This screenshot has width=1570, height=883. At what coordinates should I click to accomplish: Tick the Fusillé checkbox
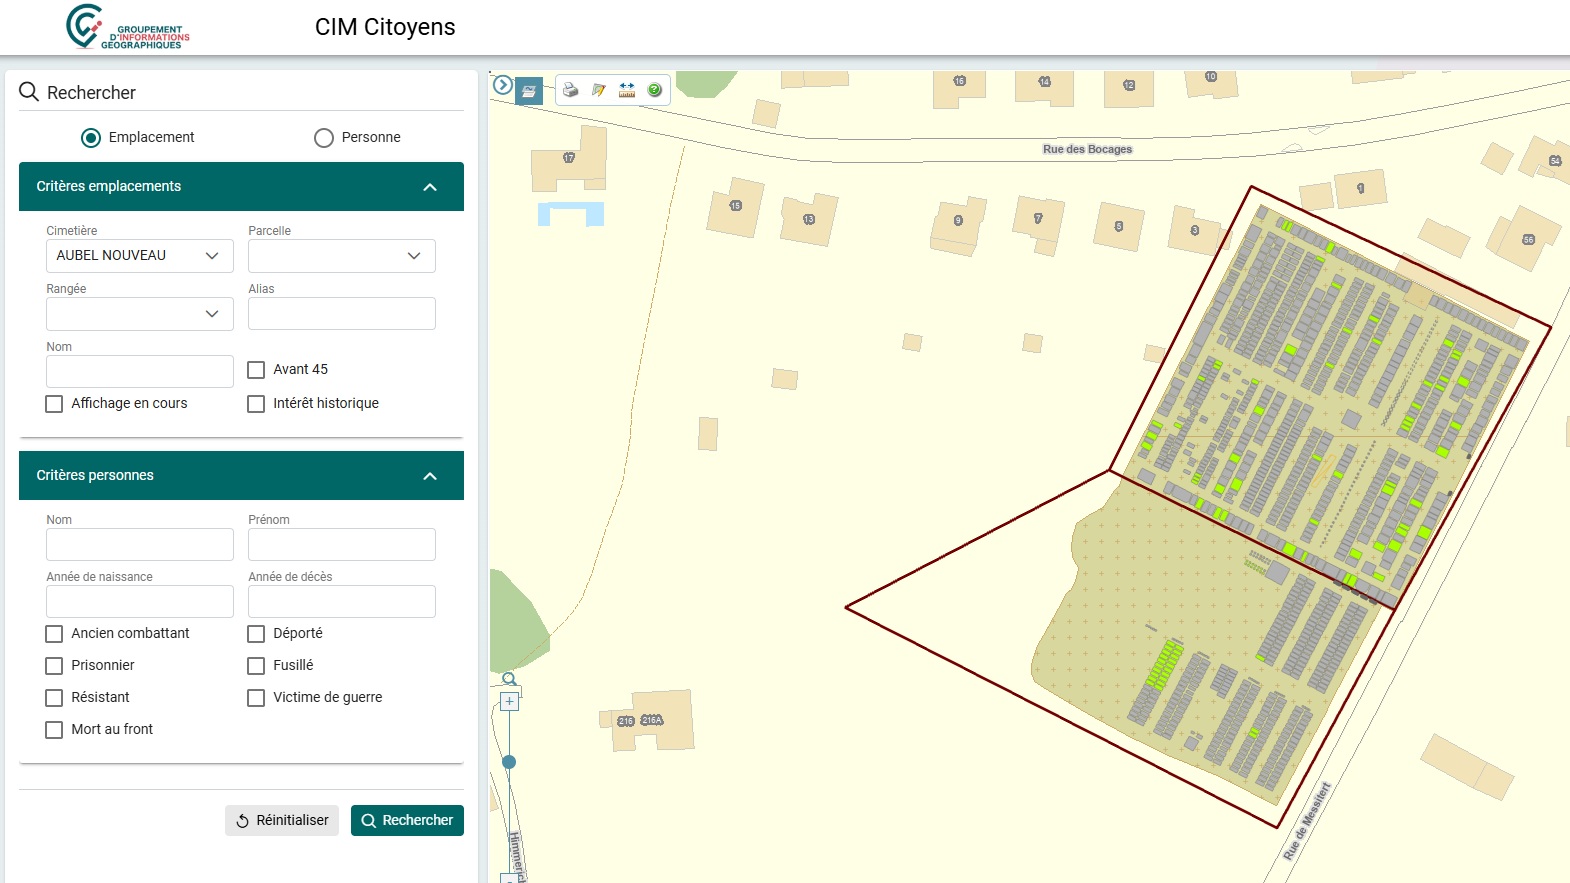256,666
